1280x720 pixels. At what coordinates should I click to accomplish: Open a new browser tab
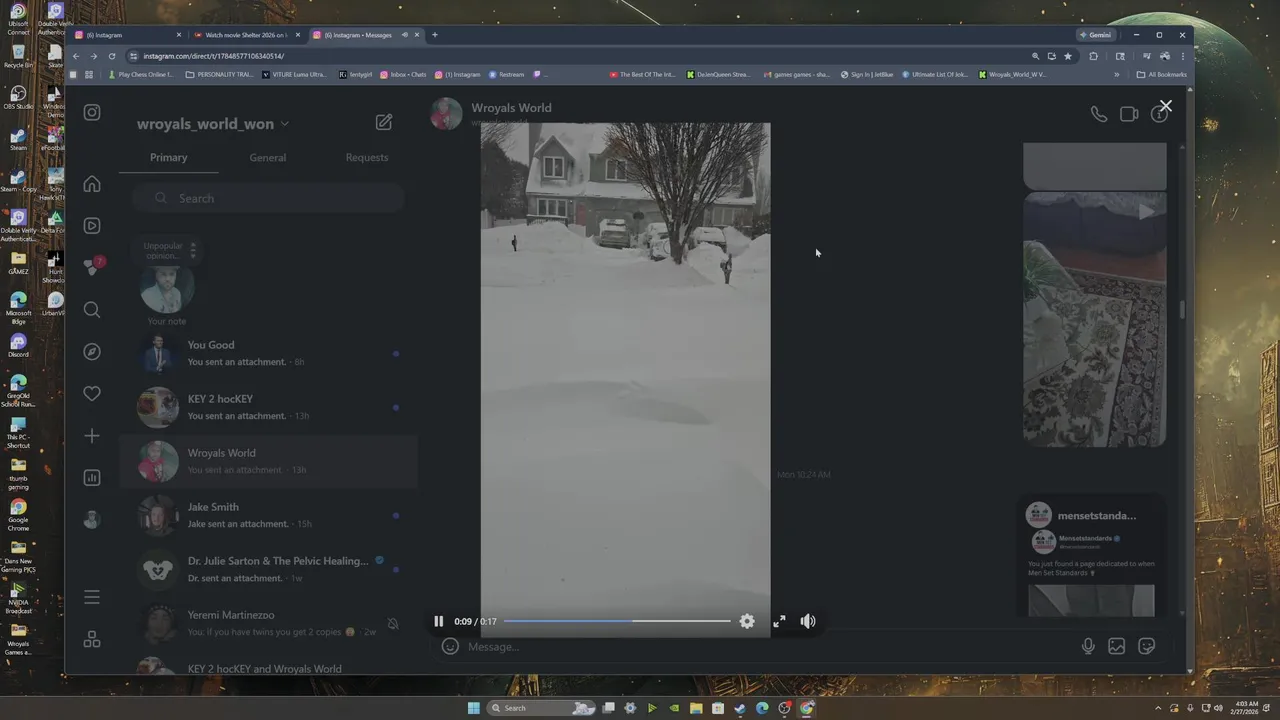[x=434, y=35]
